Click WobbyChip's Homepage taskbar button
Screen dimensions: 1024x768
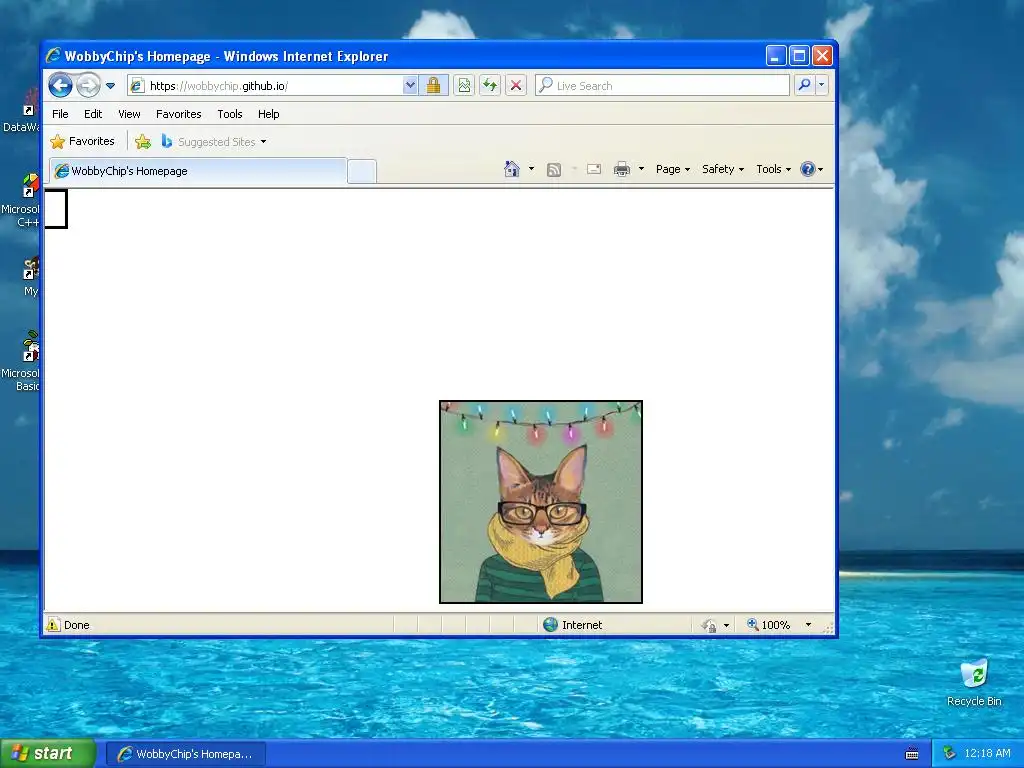tap(185, 754)
